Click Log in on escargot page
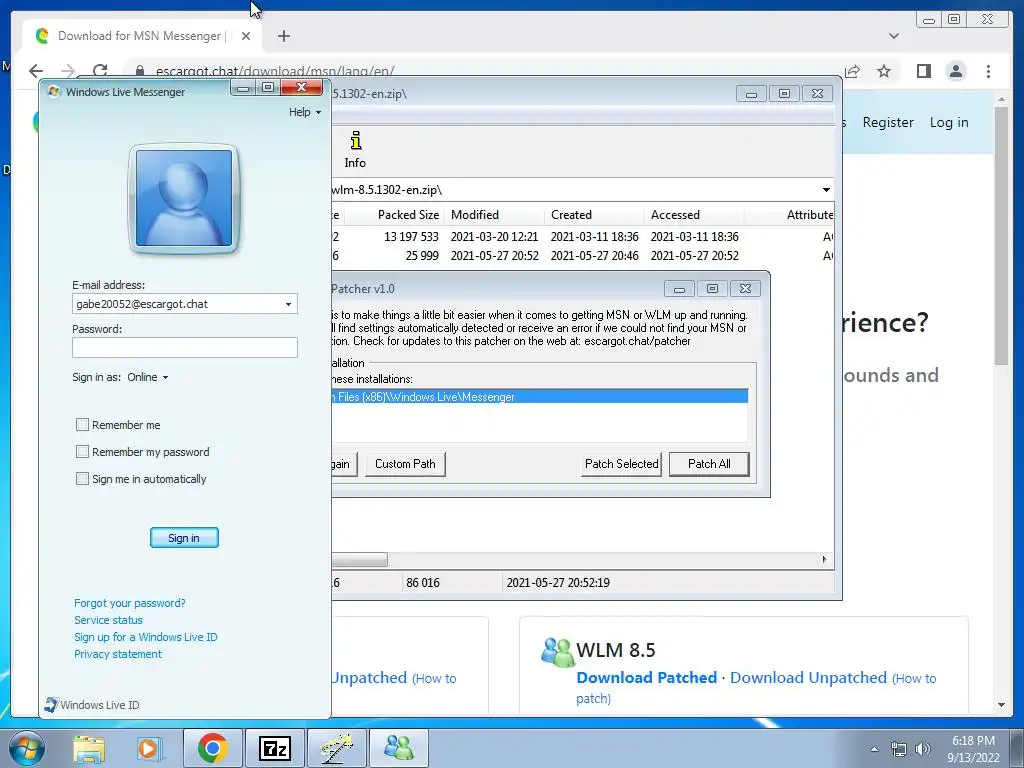1024x768 pixels. click(949, 122)
